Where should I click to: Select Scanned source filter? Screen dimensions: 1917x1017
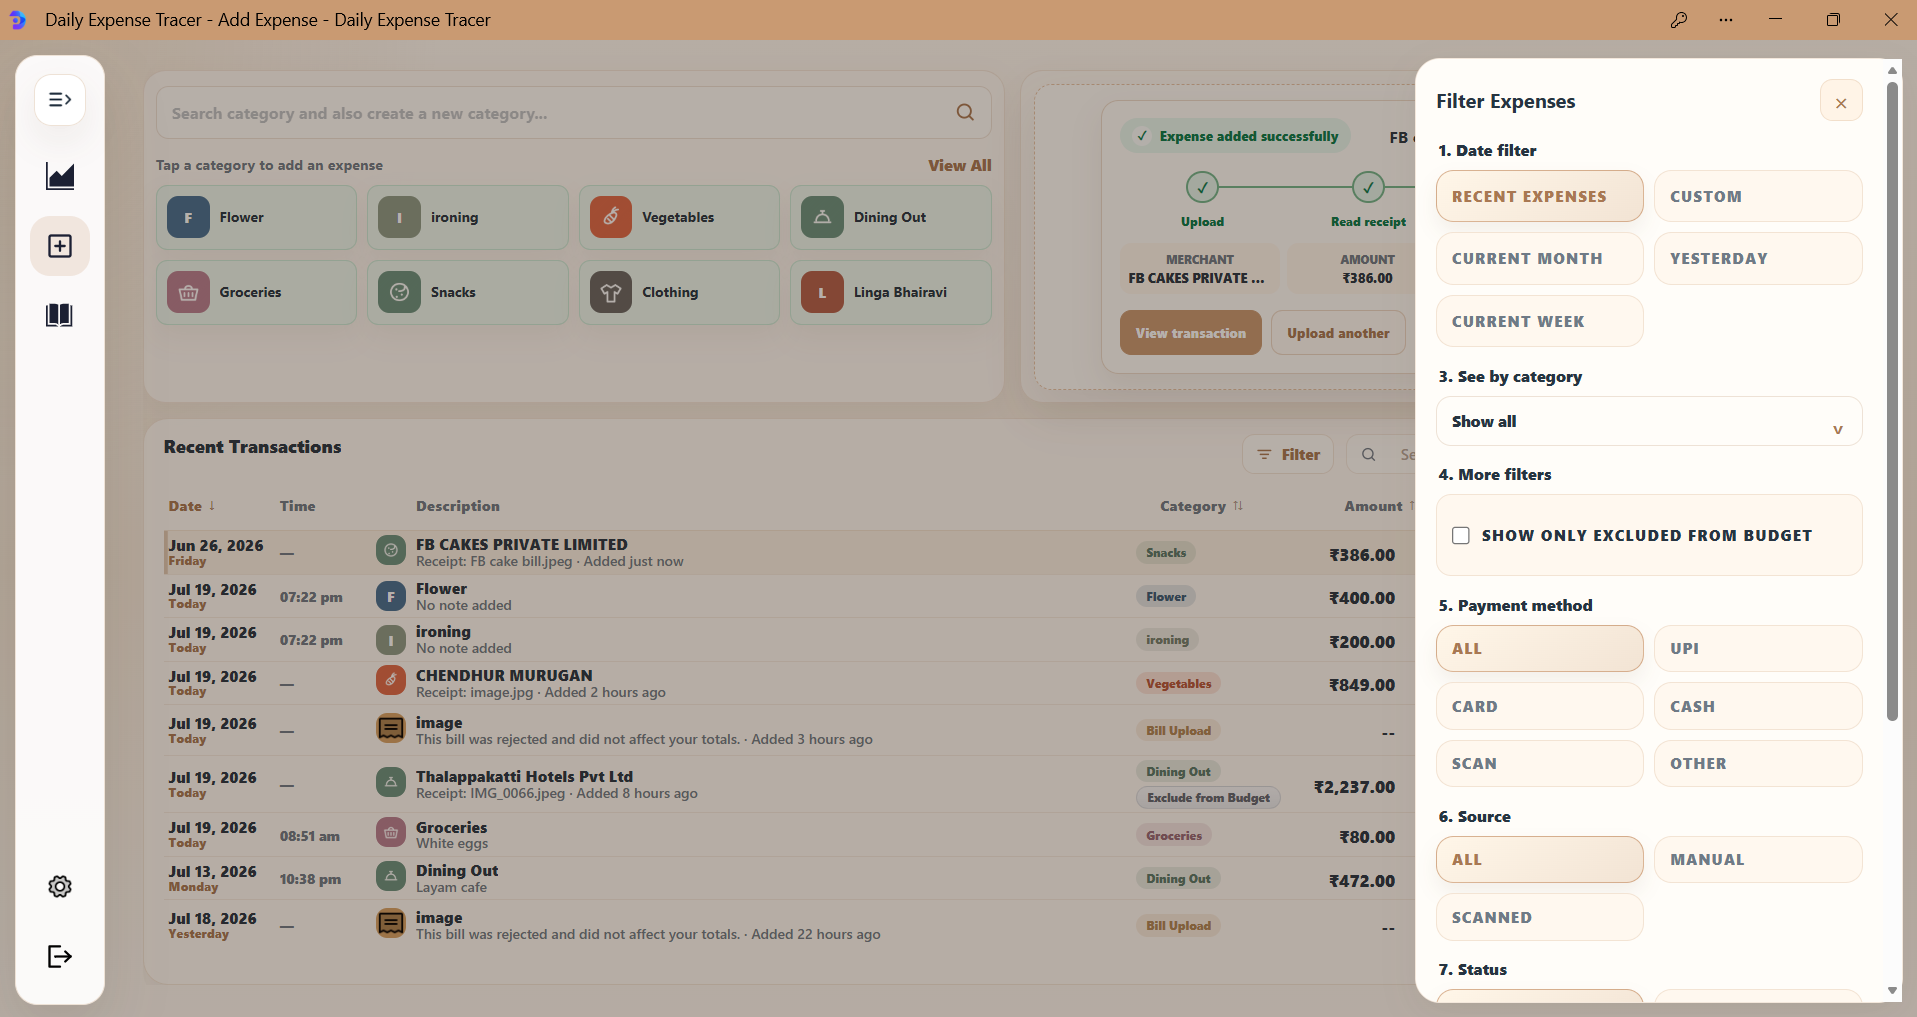(x=1539, y=918)
